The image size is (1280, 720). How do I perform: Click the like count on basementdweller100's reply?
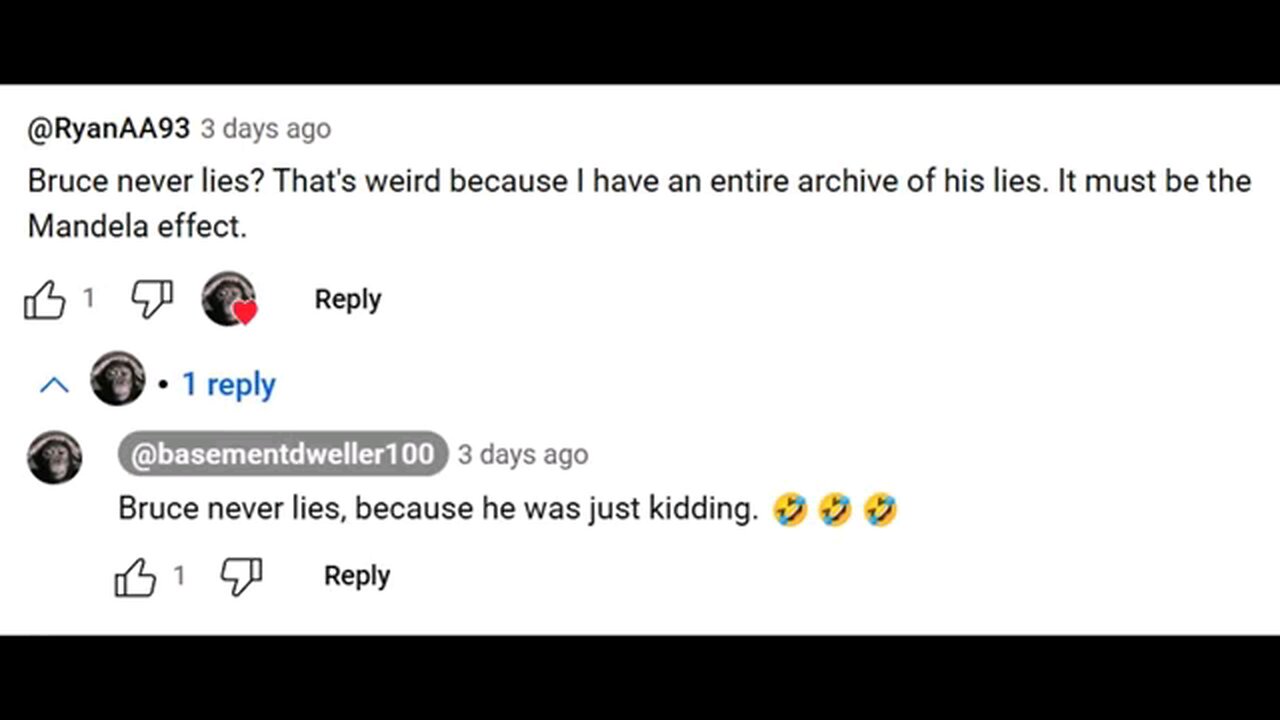tap(179, 575)
